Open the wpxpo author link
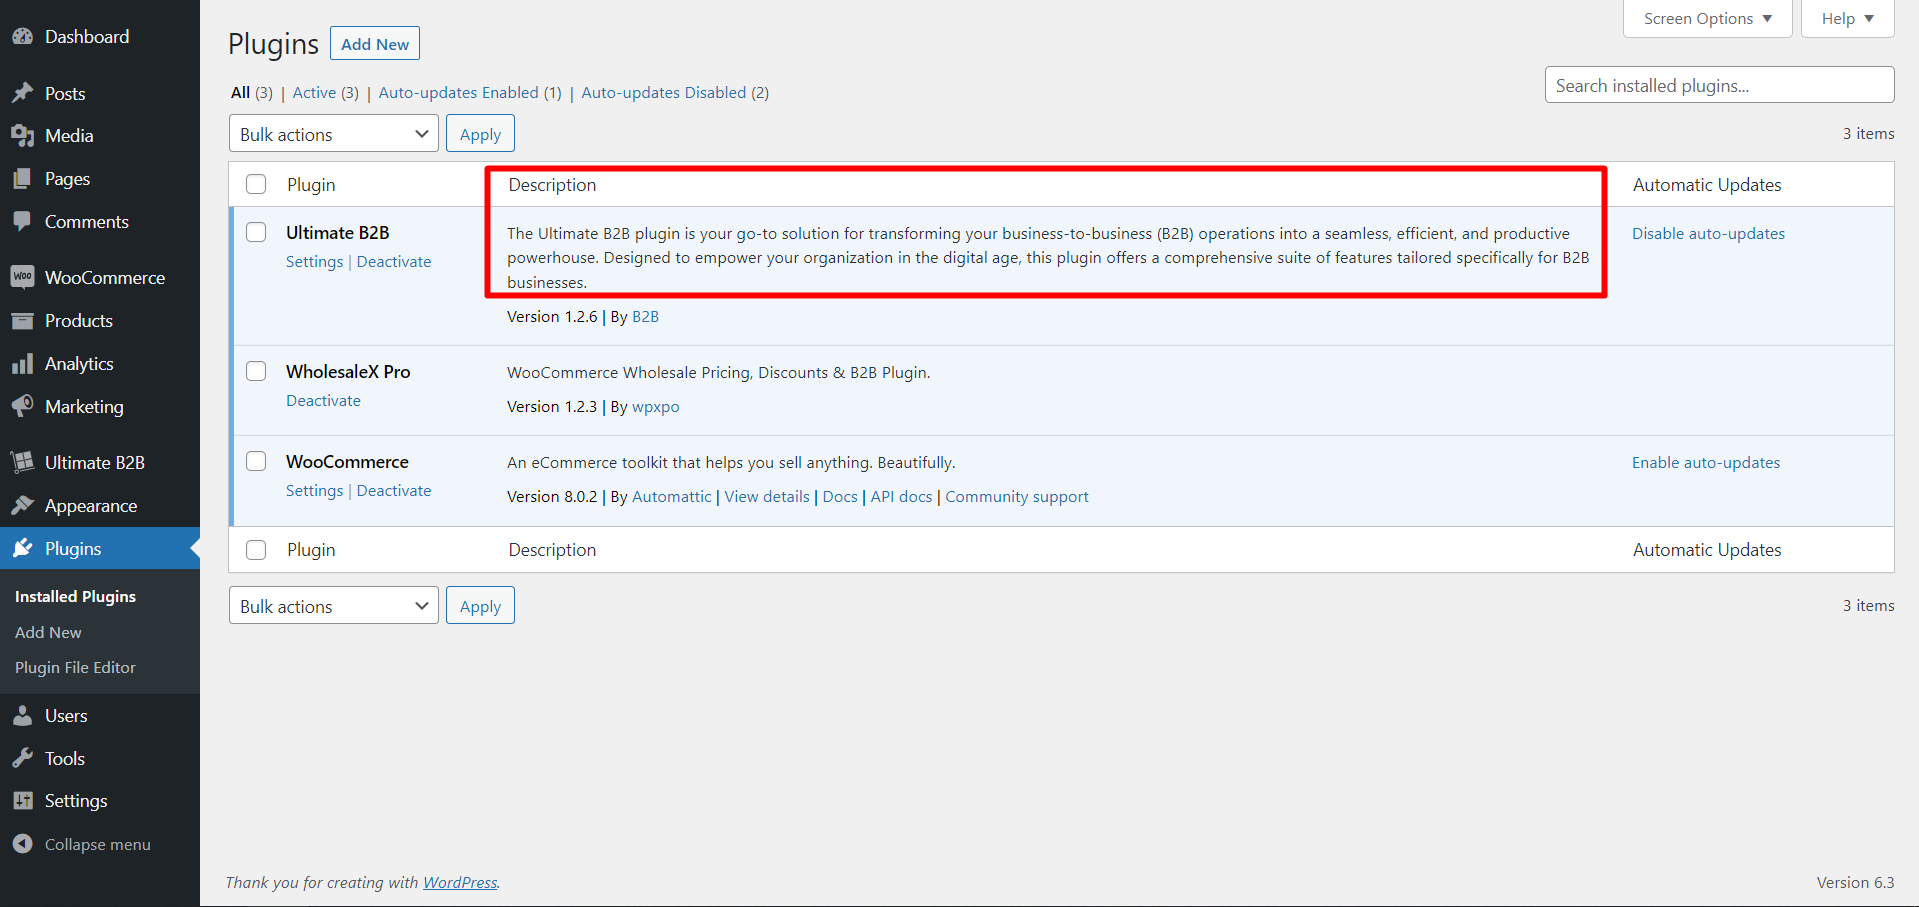 pyautogui.click(x=655, y=406)
